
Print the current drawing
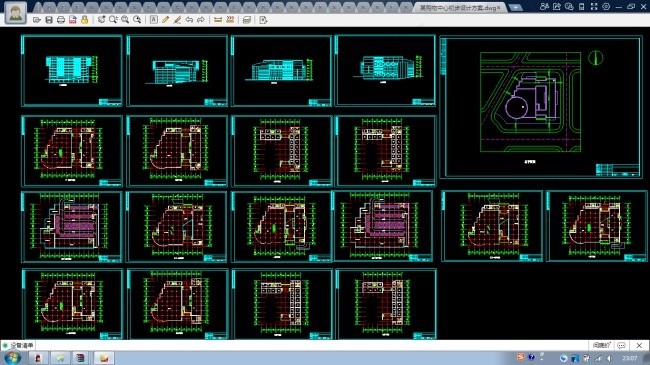click(61, 20)
